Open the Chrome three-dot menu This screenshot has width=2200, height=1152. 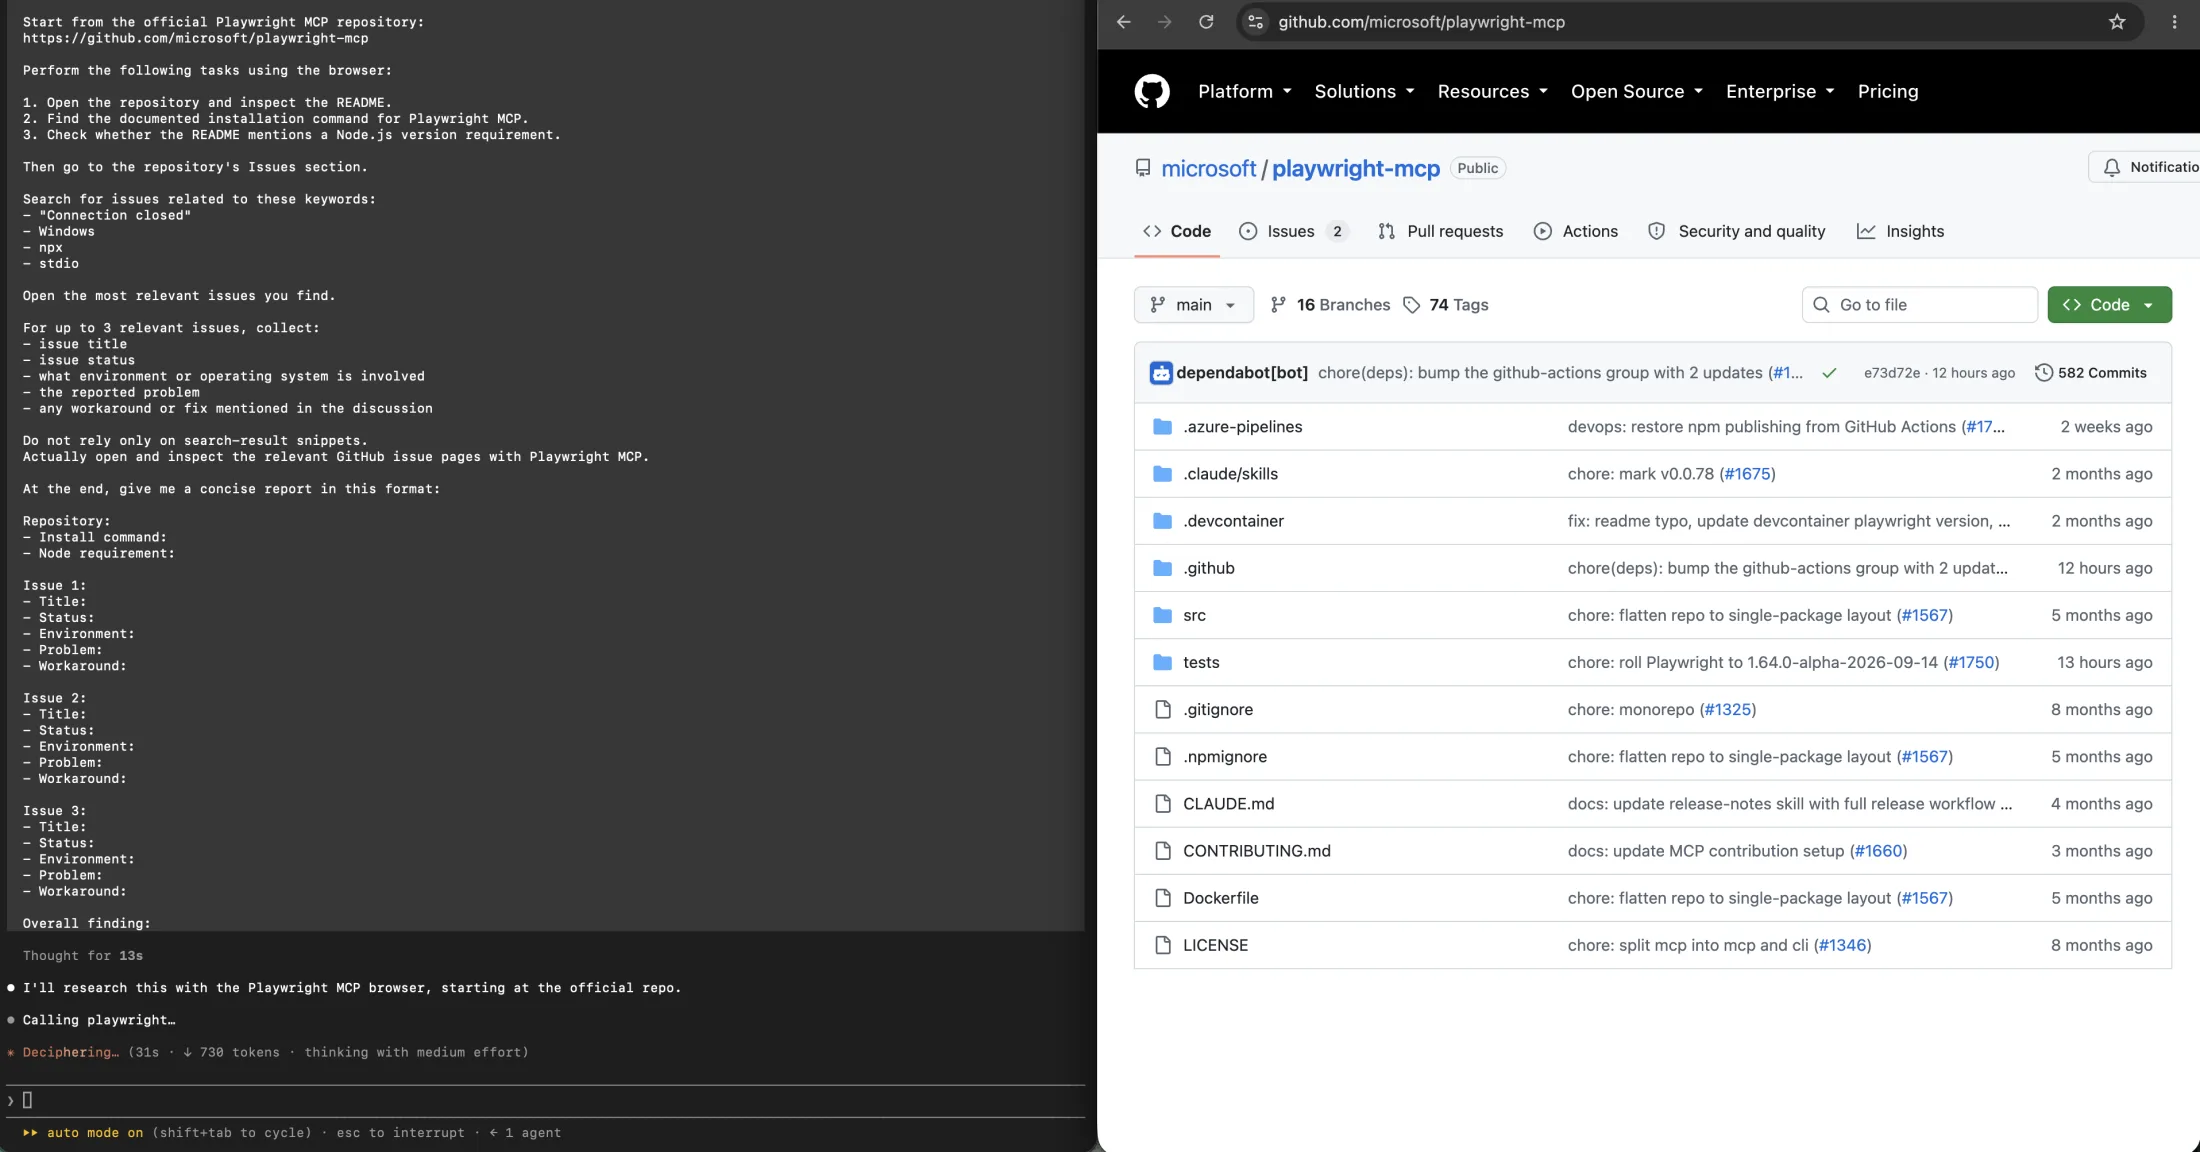click(x=2174, y=22)
